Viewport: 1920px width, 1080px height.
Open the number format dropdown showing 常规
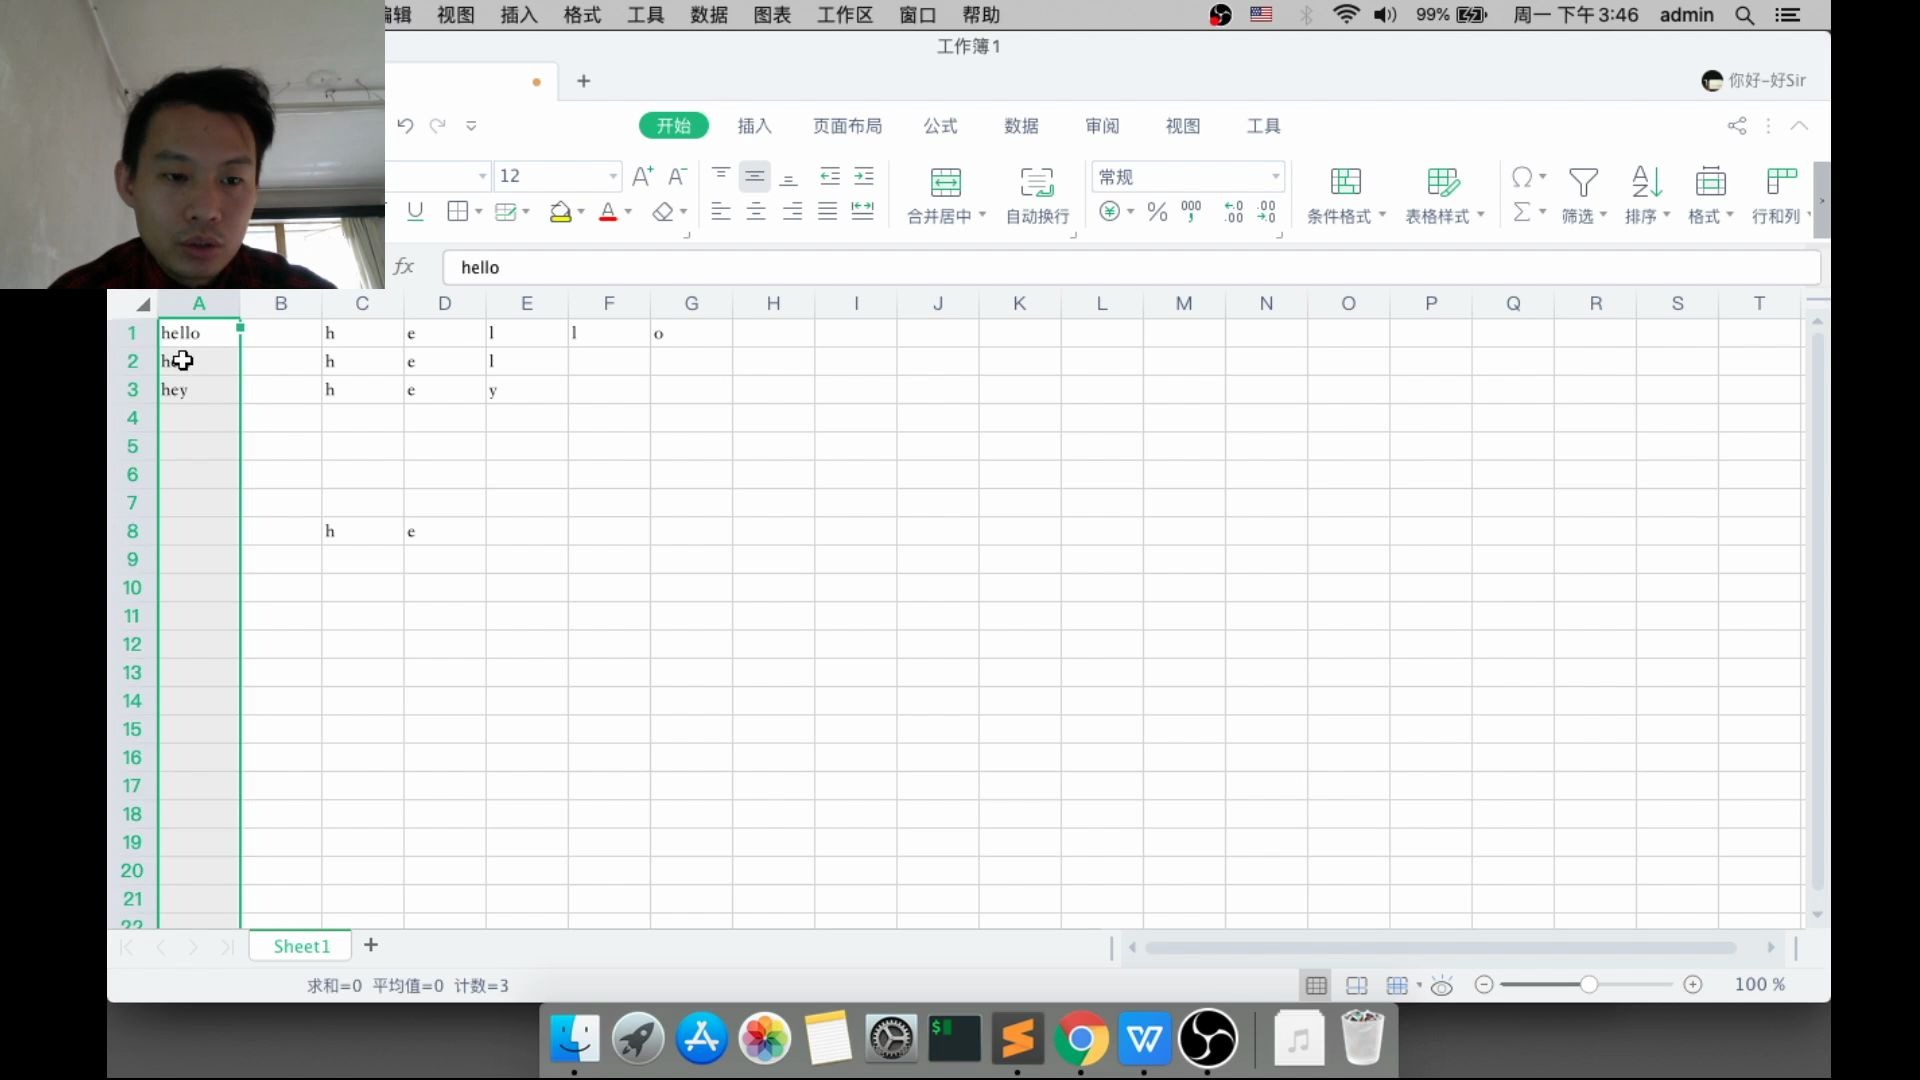tap(1275, 177)
